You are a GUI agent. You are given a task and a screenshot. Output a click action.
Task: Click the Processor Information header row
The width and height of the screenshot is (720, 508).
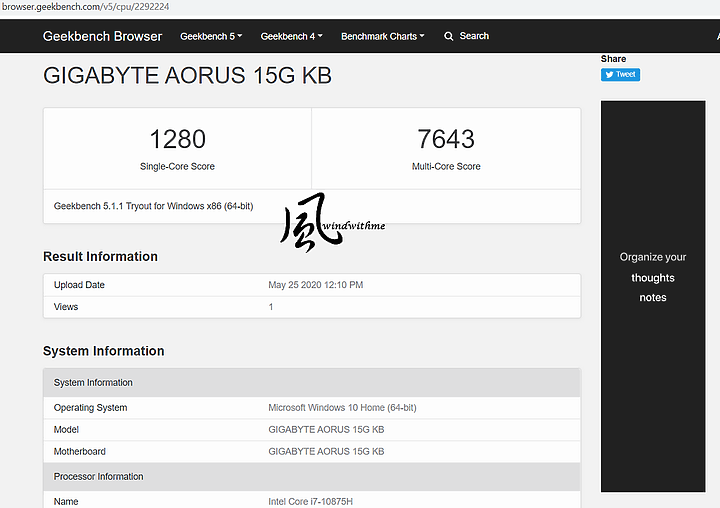point(312,477)
